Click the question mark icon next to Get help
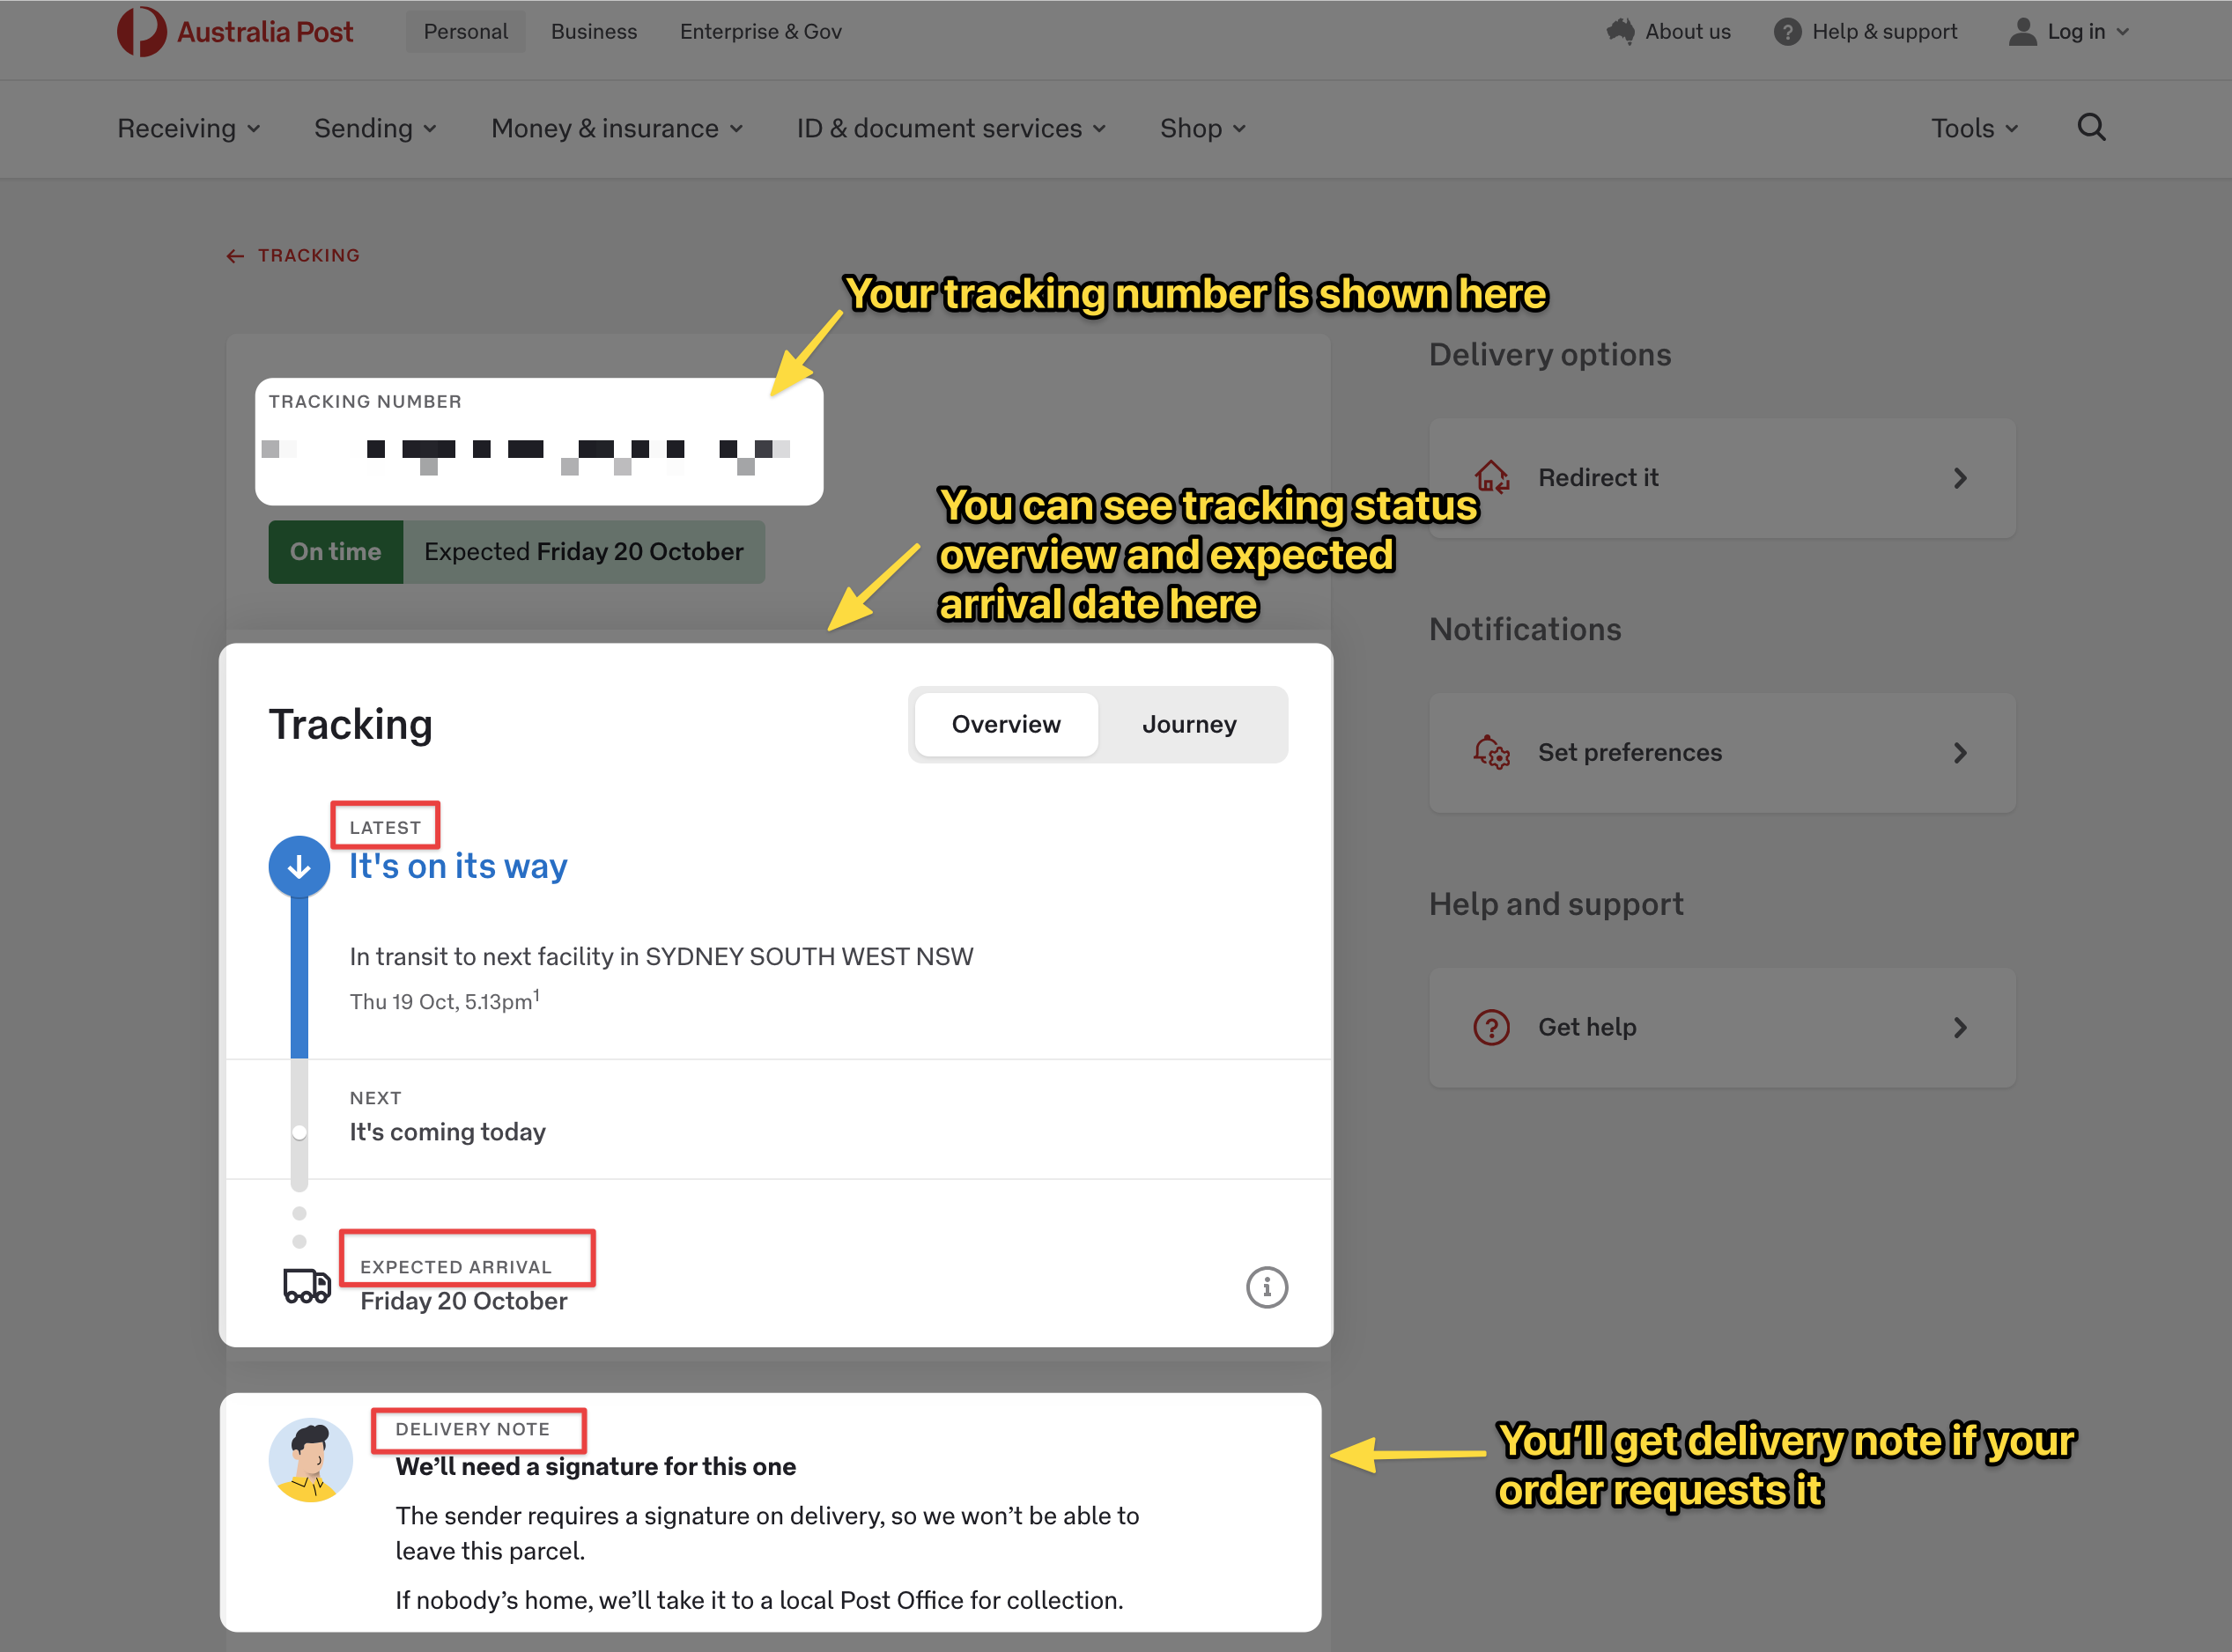 (x=1490, y=1027)
